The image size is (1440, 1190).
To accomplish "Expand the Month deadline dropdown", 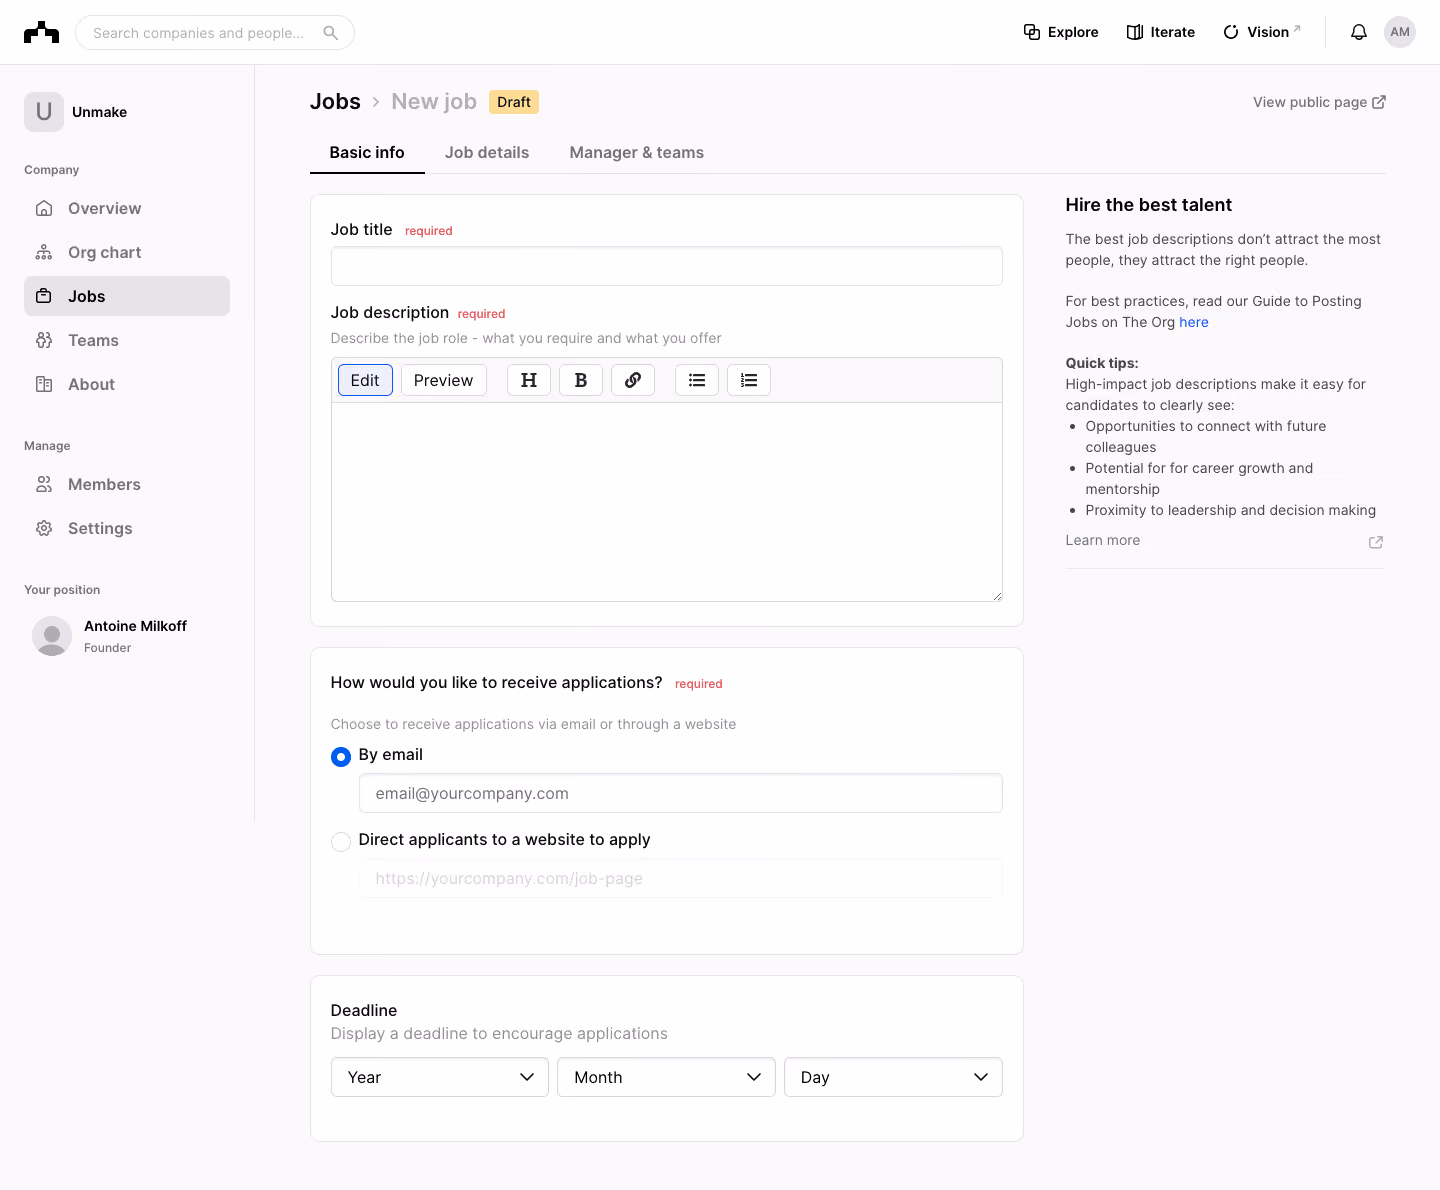I will point(666,1077).
